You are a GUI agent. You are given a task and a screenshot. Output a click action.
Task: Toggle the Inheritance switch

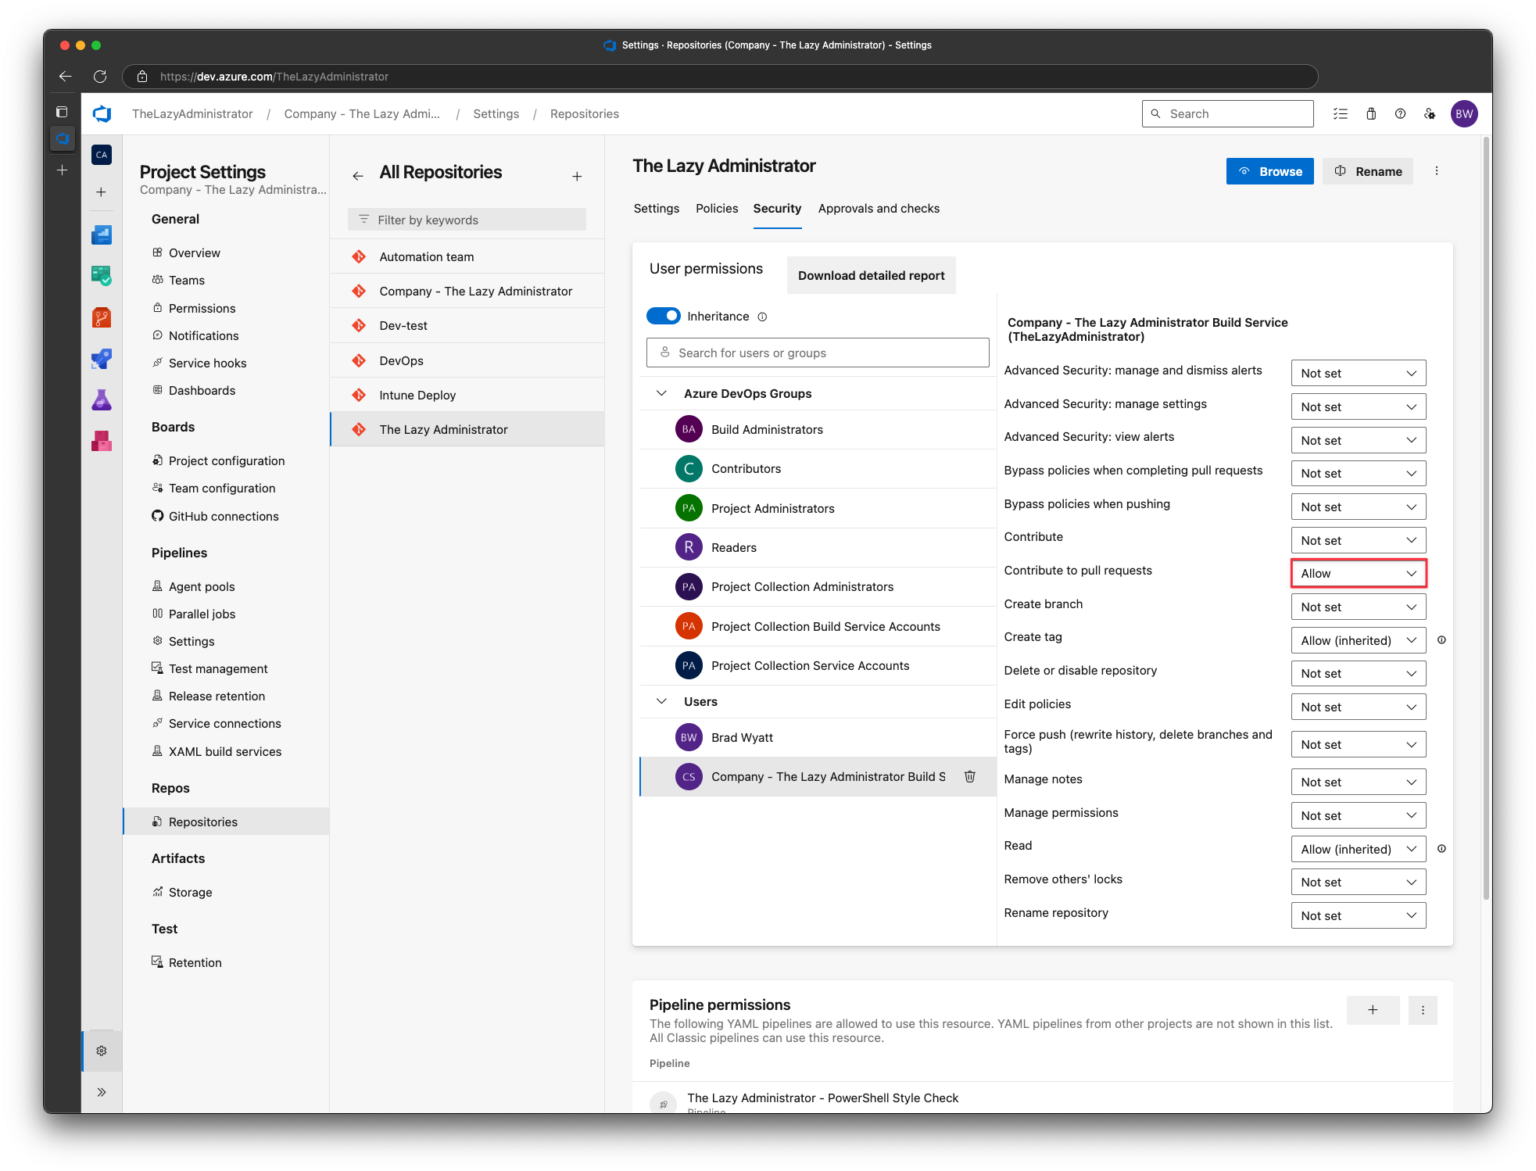(x=663, y=316)
